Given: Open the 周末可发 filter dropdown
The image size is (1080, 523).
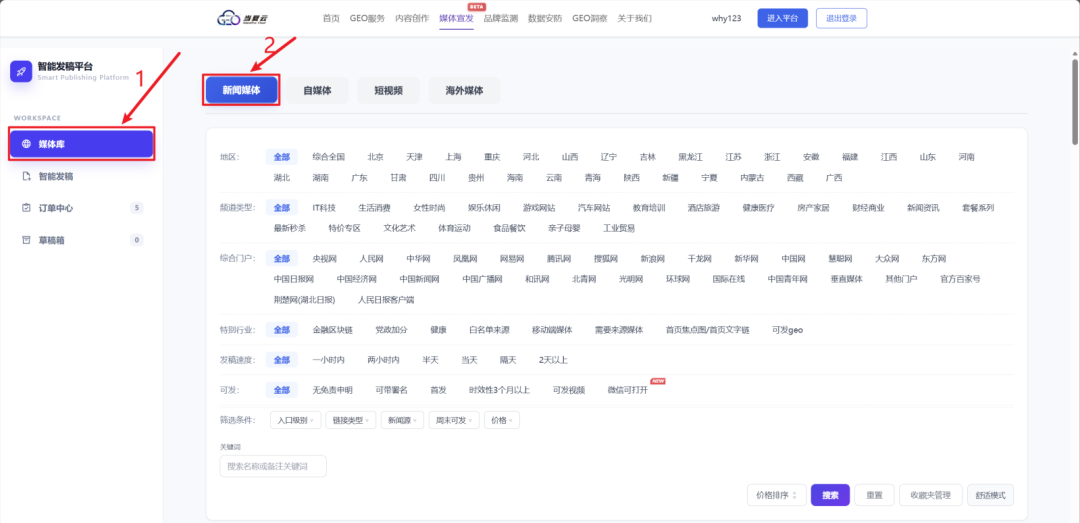Looking at the screenshot, I should (454, 420).
